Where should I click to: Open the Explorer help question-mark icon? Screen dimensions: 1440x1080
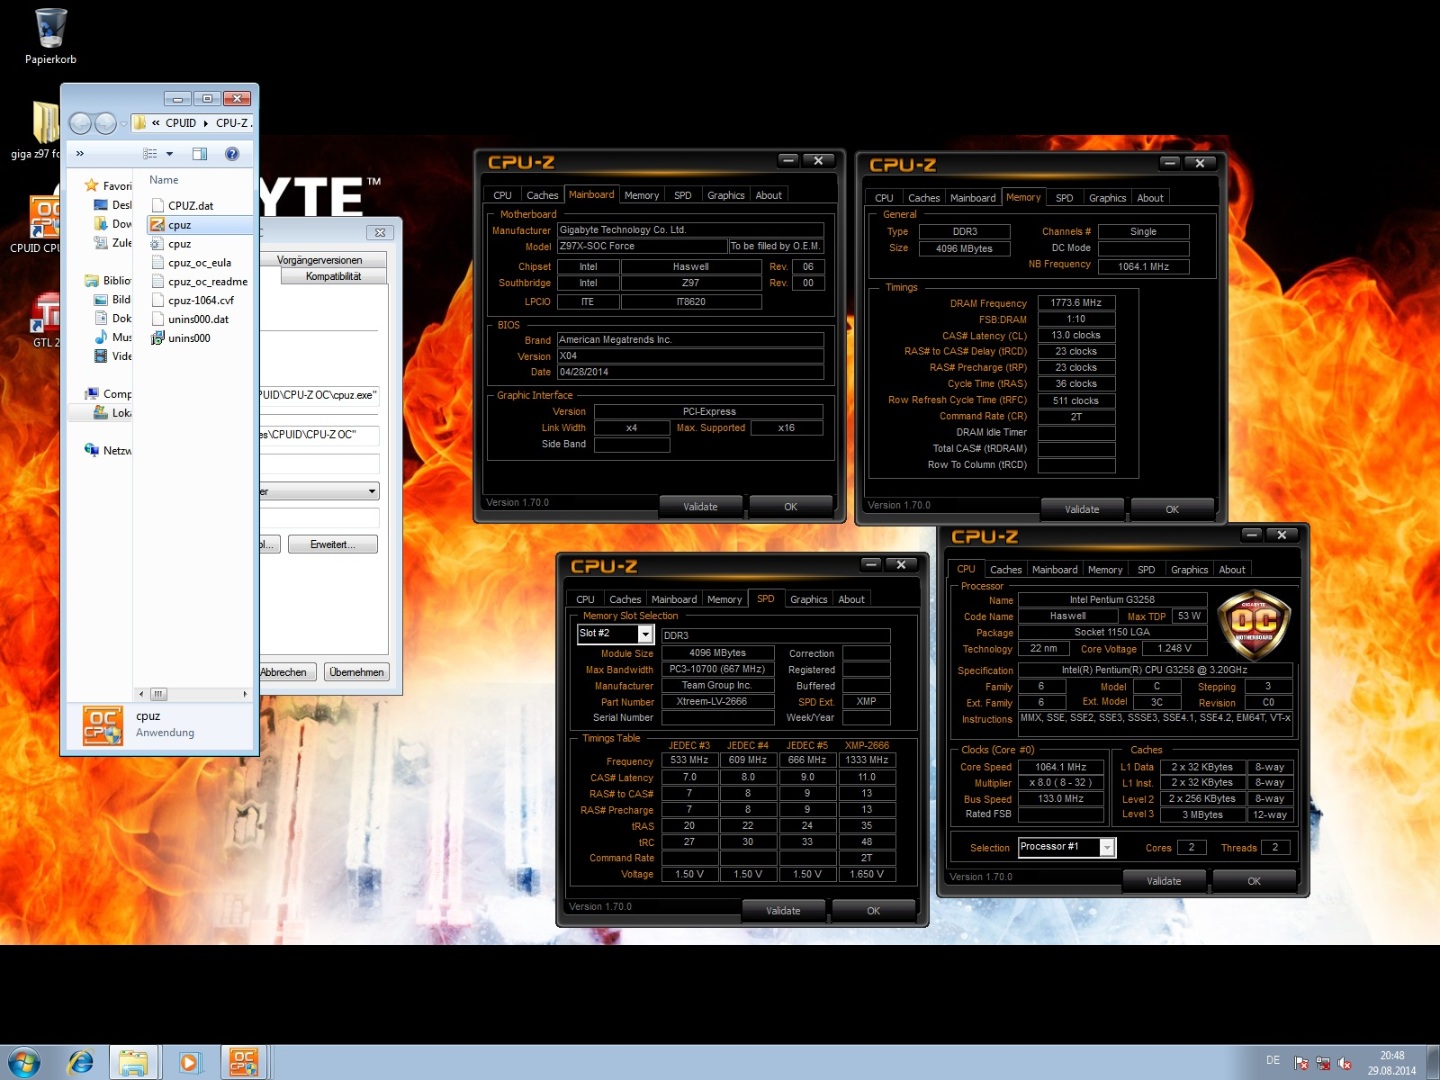point(232,154)
